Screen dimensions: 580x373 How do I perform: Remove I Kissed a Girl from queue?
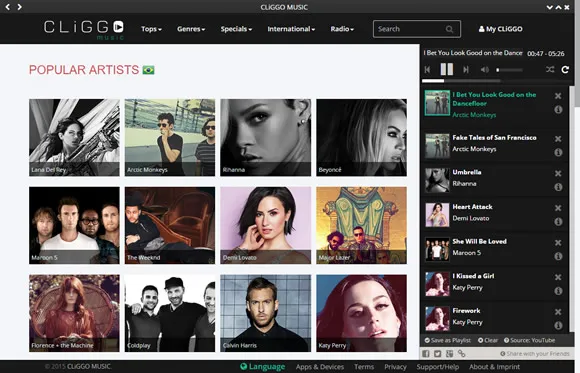pos(558,277)
